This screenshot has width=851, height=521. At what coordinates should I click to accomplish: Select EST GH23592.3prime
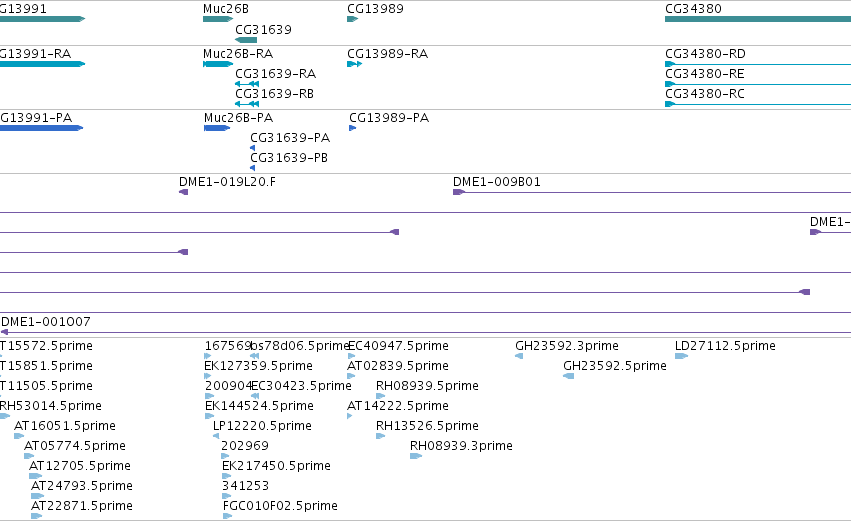point(567,346)
